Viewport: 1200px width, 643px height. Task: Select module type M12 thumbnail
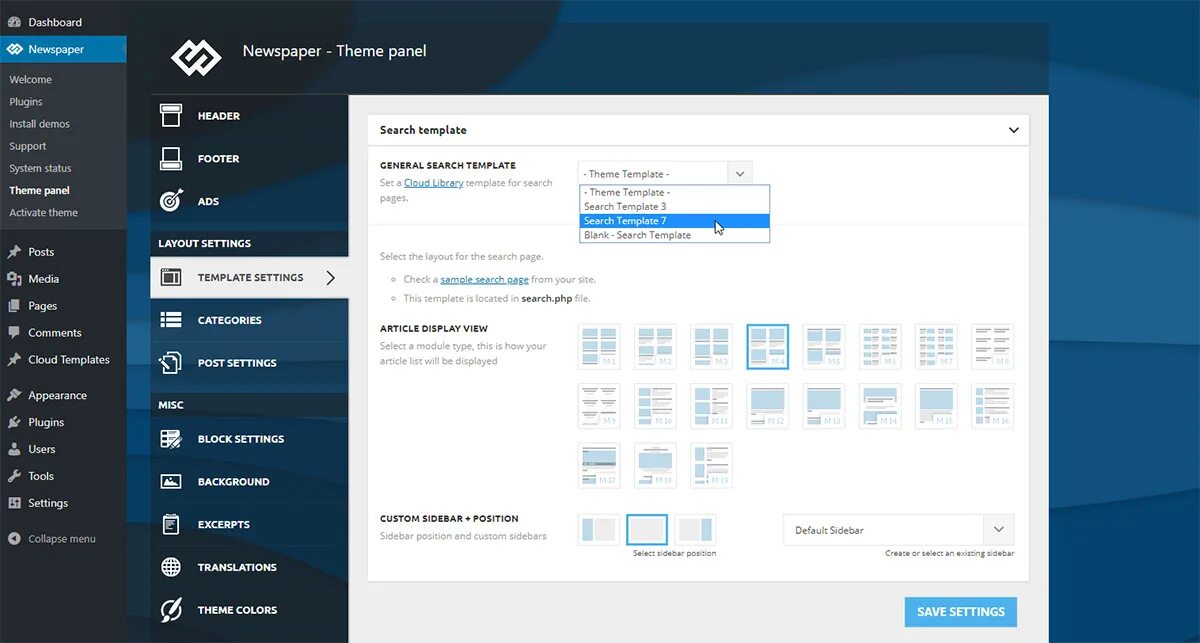768,406
